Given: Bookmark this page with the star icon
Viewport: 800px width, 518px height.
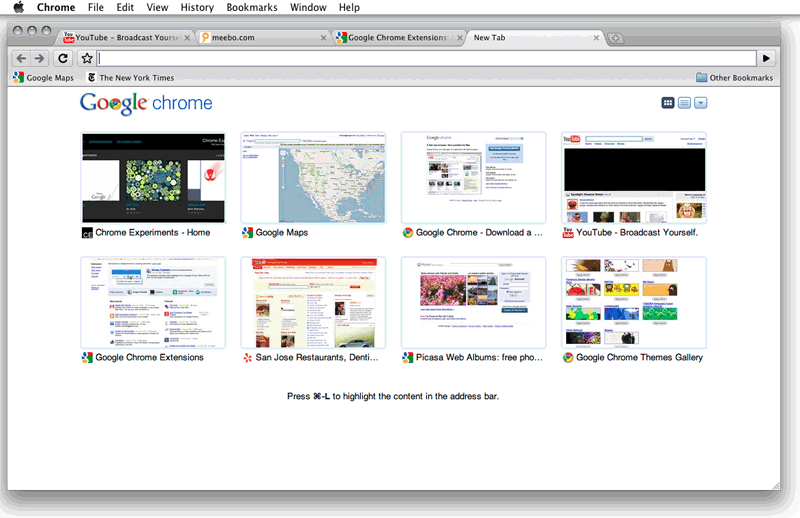Looking at the screenshot, I should (x=87, y=58).
